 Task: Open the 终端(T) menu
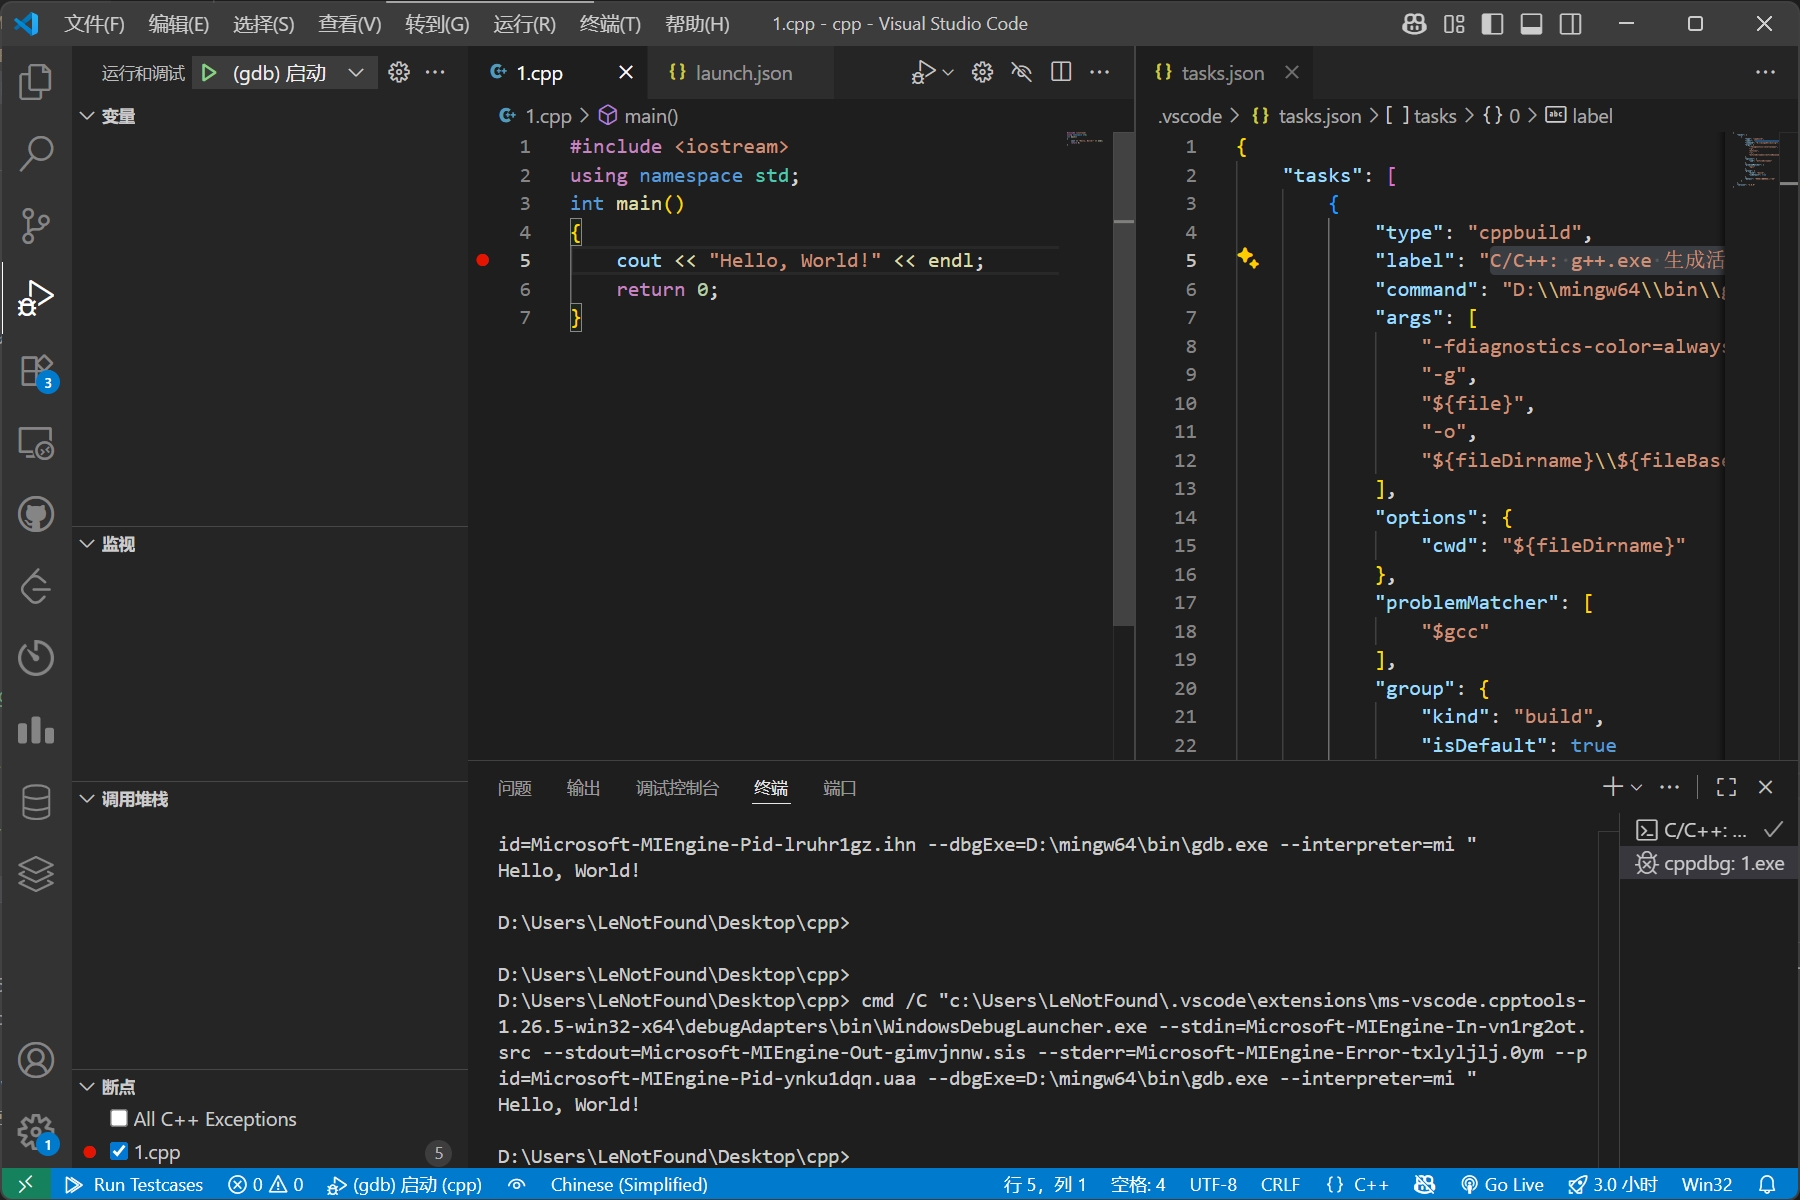609,24
